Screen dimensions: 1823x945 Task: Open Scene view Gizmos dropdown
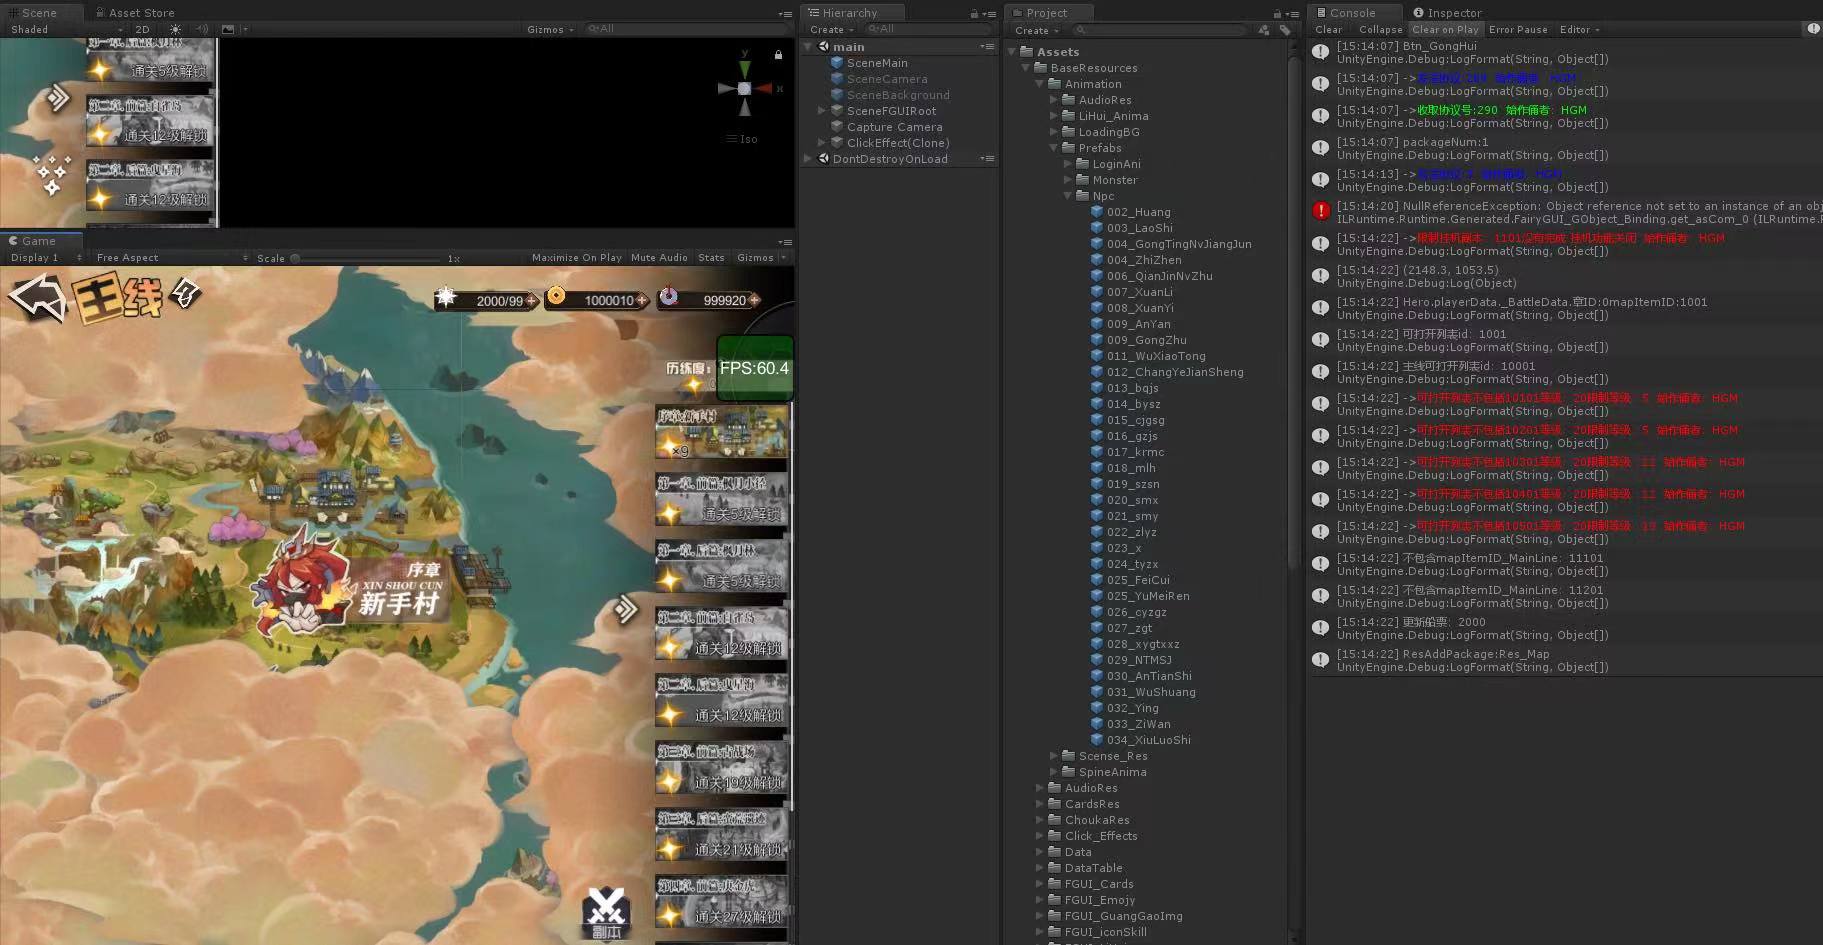[550, 30]
